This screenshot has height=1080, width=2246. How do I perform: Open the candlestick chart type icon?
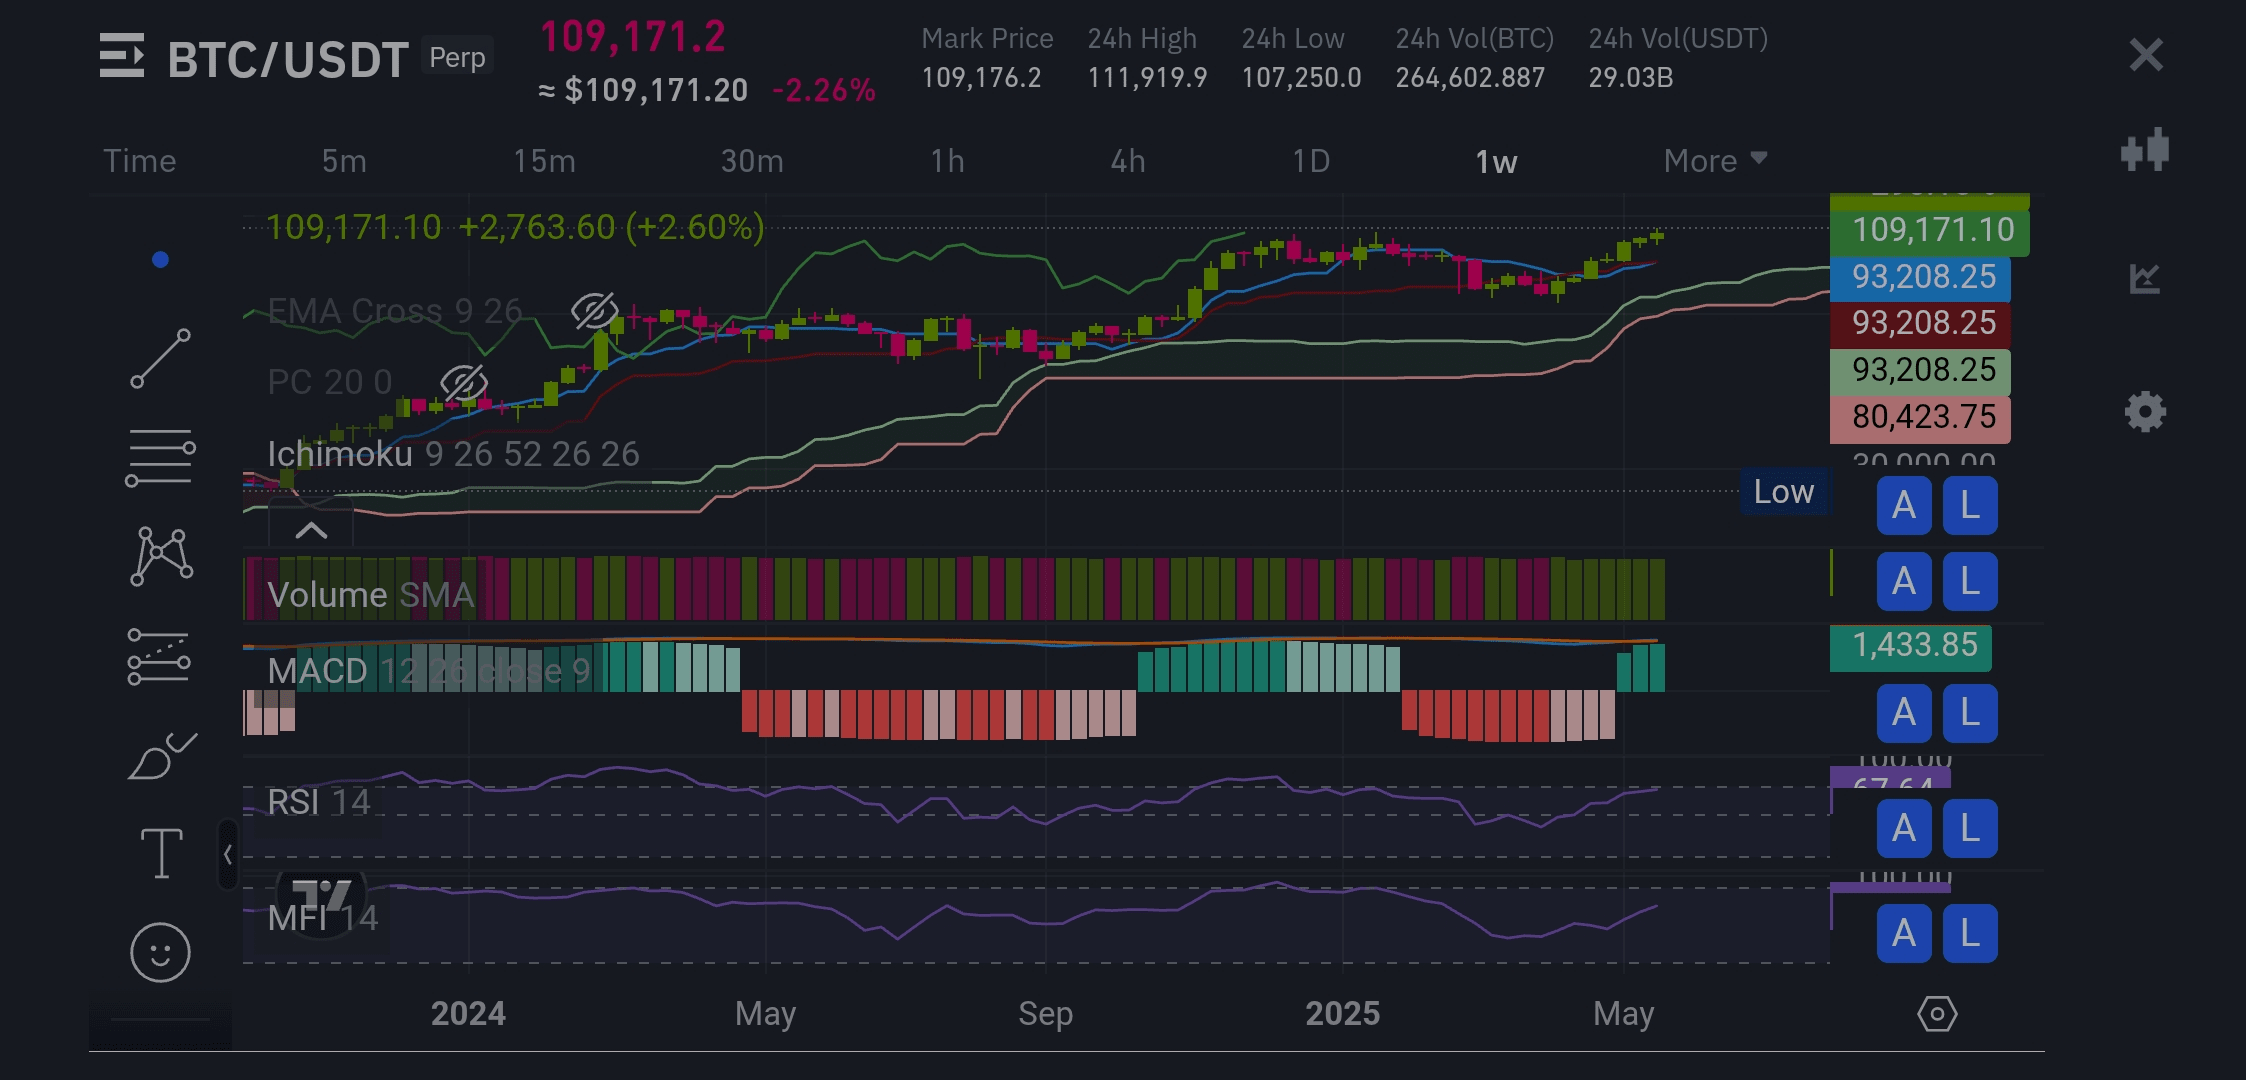(2145, 150)
